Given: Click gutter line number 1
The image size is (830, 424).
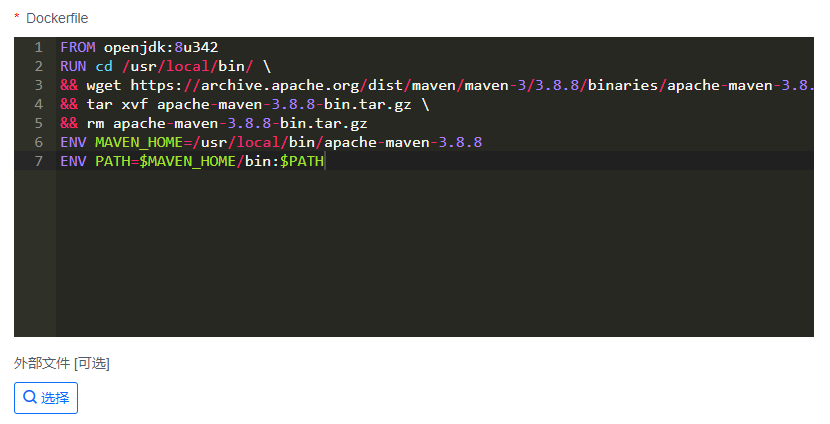Looking at the screenshot, I should point(39,47).
